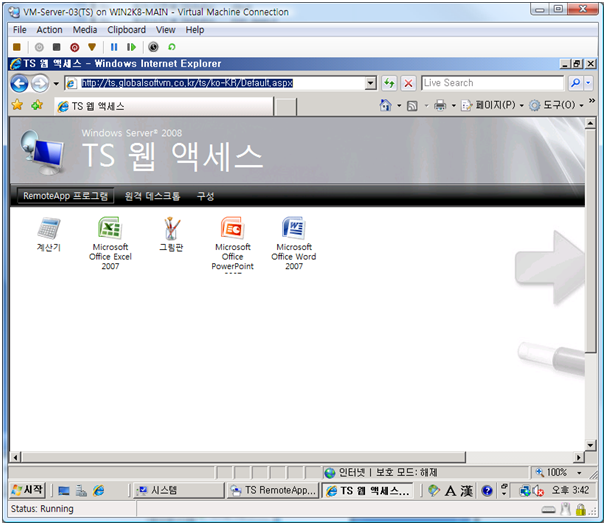Expand the IE toolbar chevron overflow
Viewport: 606px width, 525px height.
tap(592, 101)
